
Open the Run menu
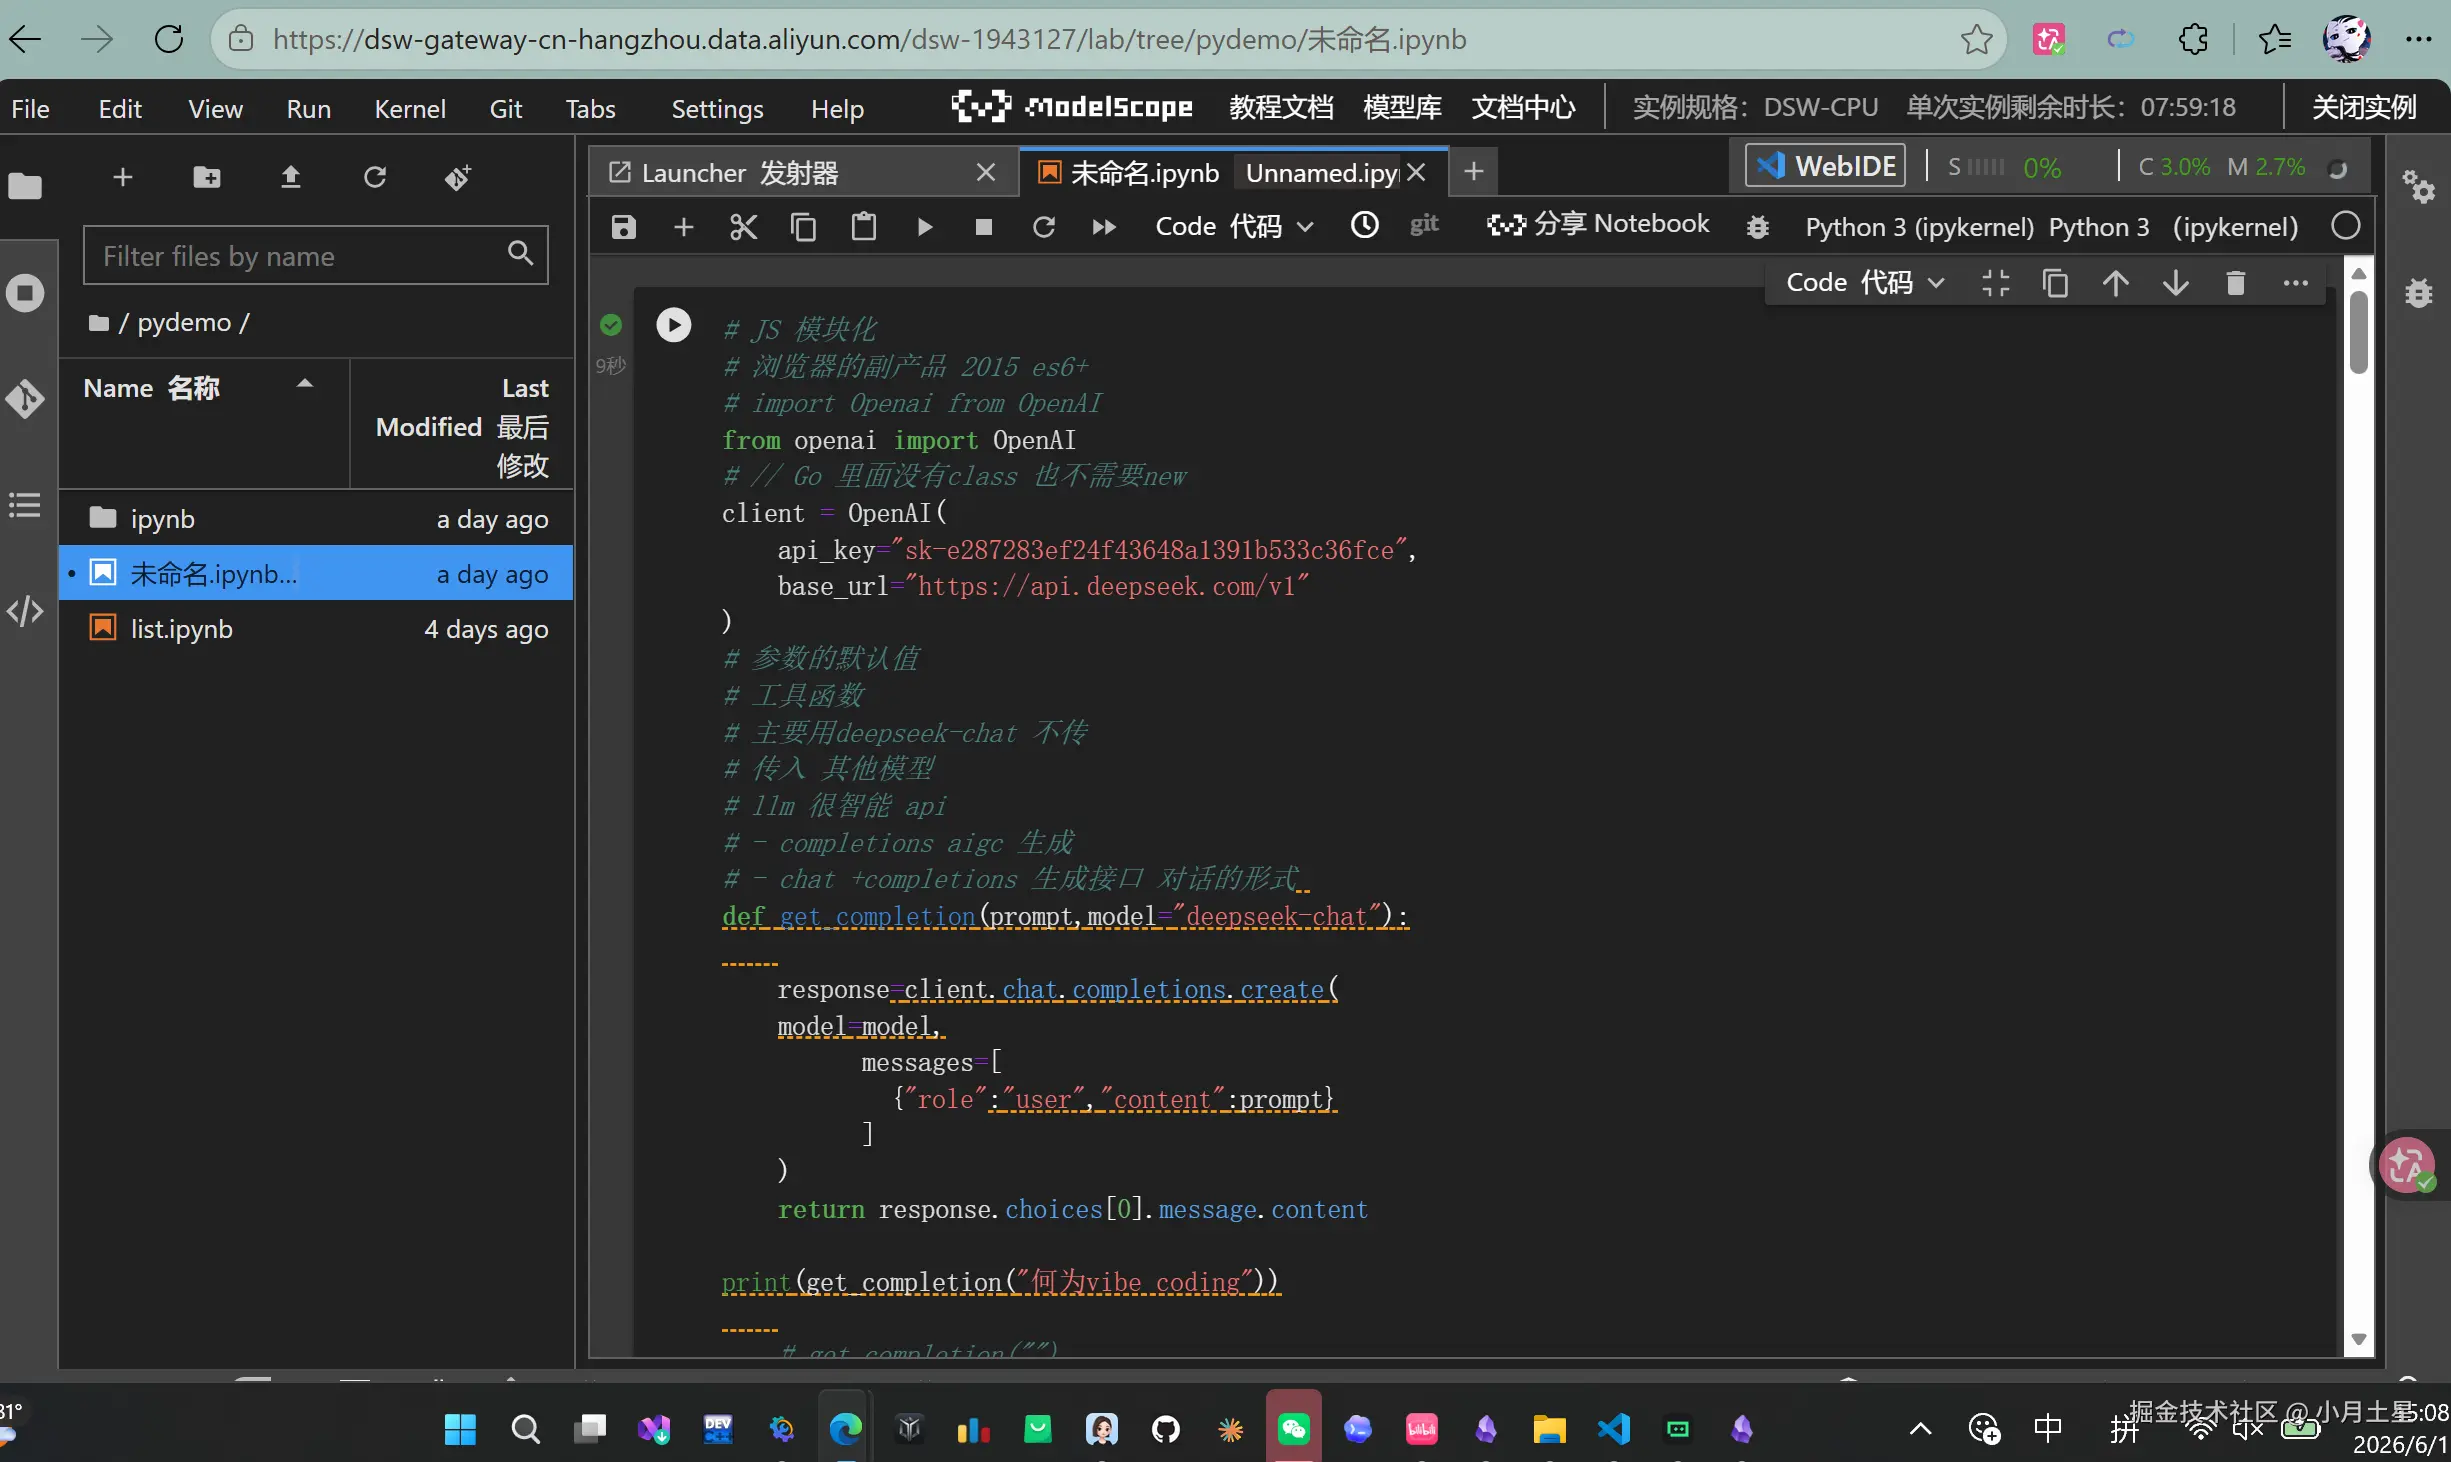[x=308, y=108]
